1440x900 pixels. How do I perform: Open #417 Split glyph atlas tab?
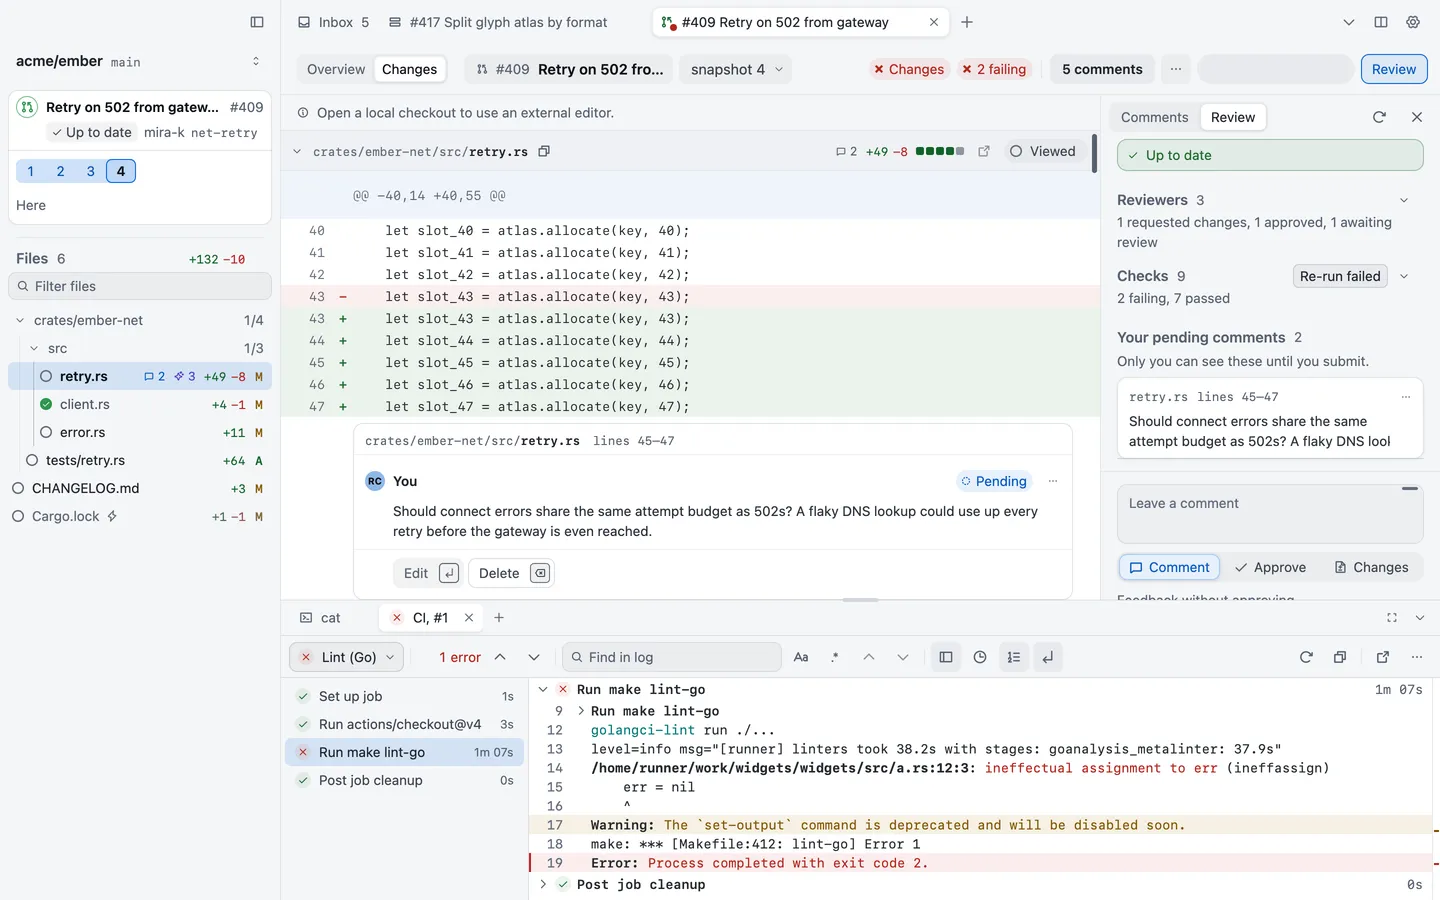pos(498,22)
